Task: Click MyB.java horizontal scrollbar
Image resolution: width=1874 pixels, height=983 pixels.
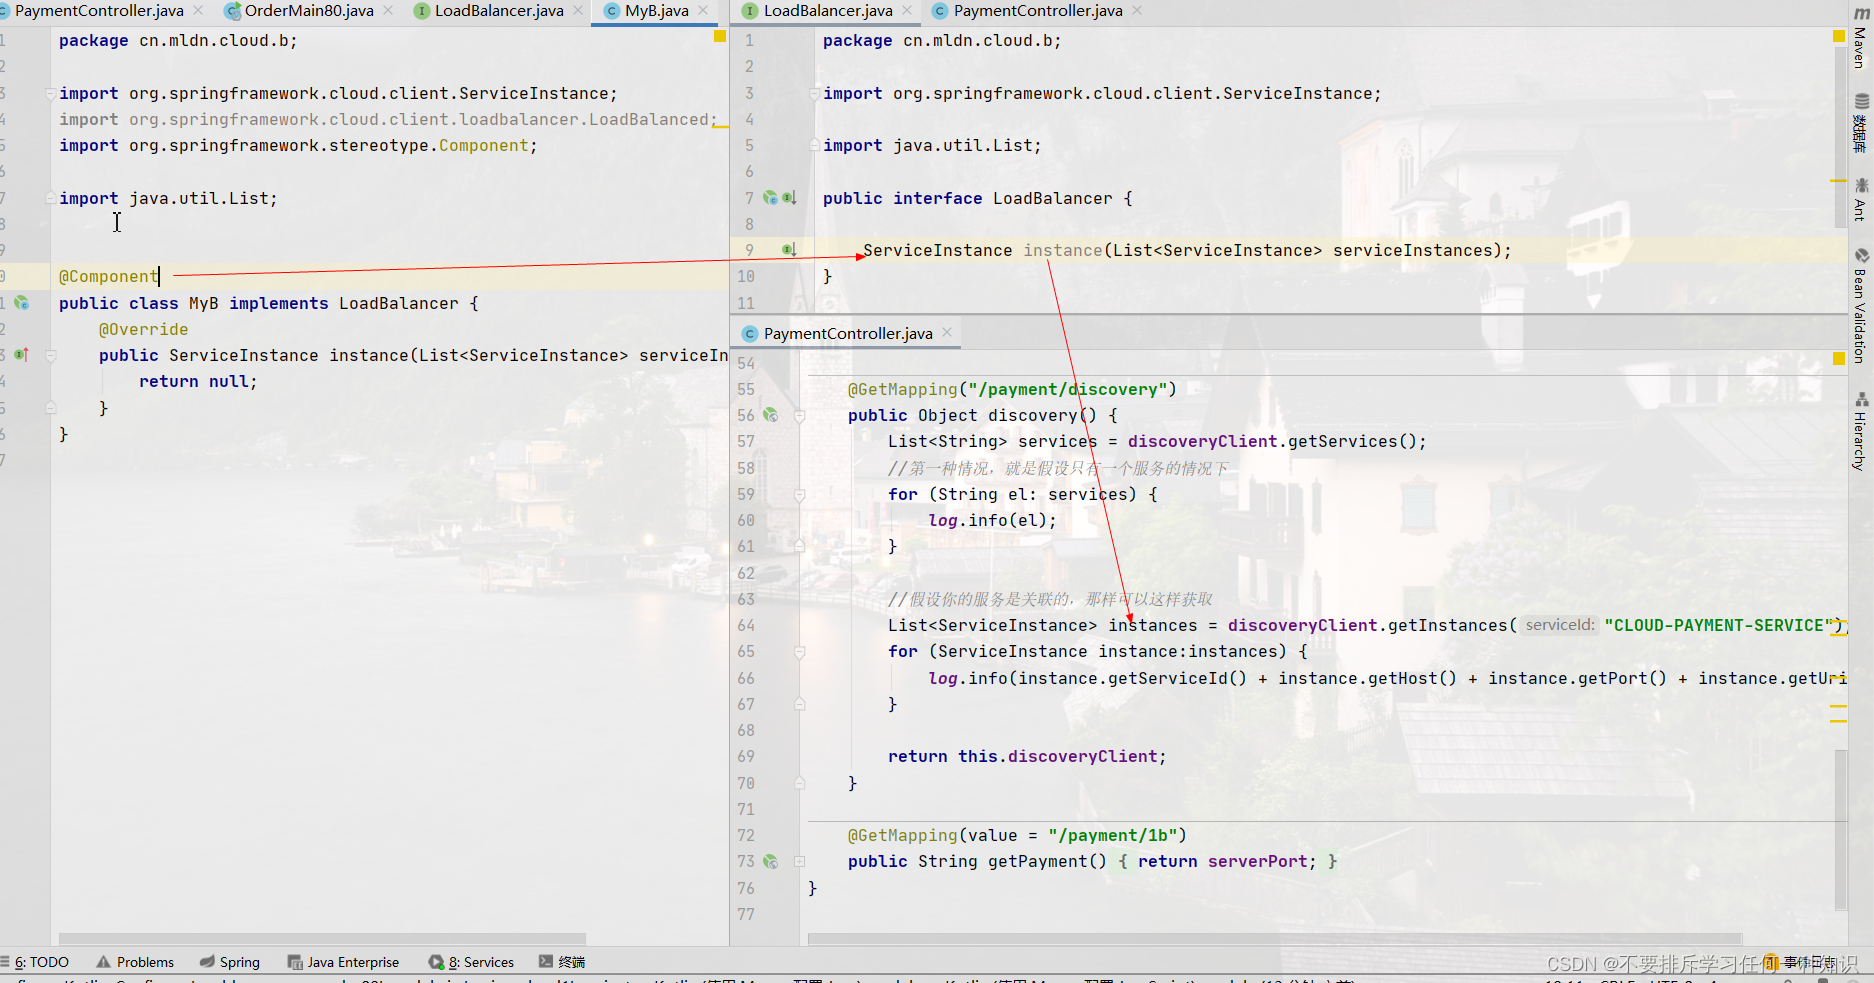Action: point(322,939)
